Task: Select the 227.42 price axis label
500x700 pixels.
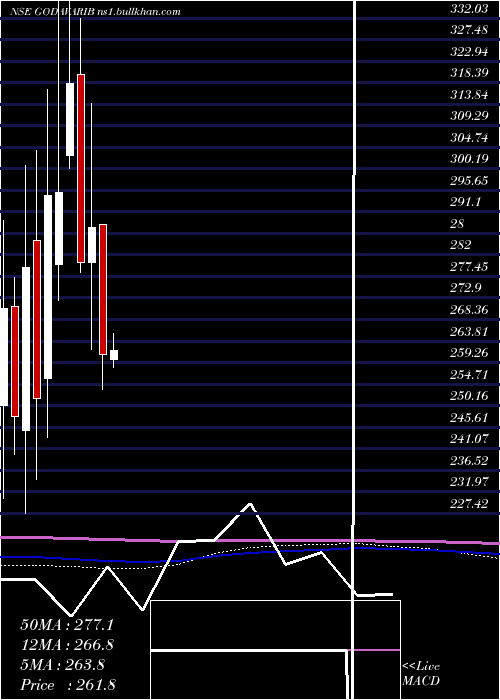Action: tap(469, 504)
